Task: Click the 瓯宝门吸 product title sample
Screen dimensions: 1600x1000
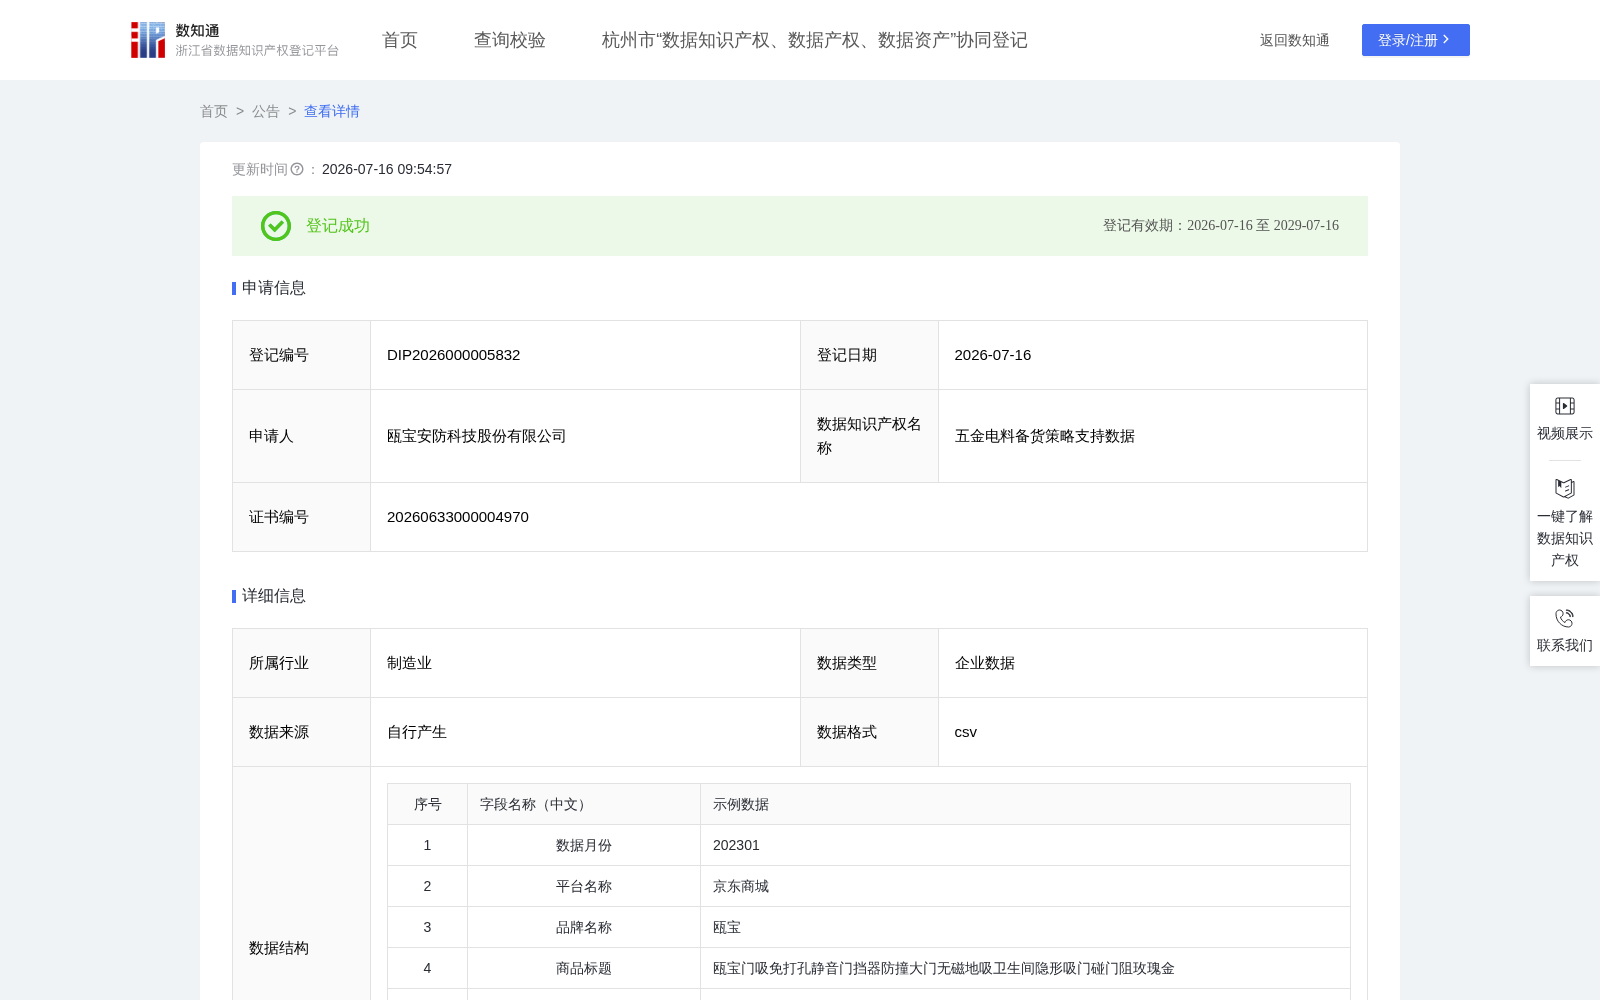Action: (x=944, y=968)
